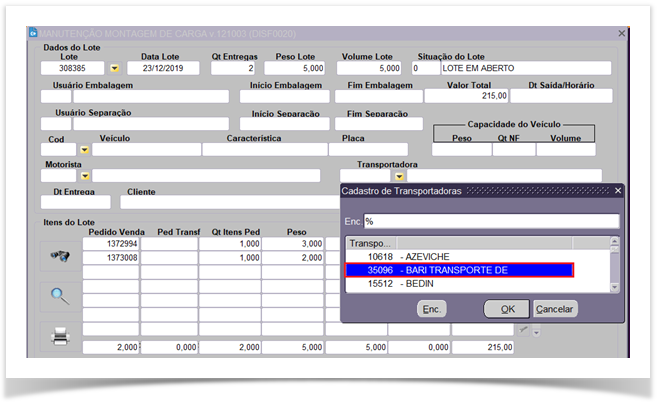Viewport: 664px width, 407px height.
Task: Open the Cod veículo dropdown arrow
Action: tap(84, 150)
